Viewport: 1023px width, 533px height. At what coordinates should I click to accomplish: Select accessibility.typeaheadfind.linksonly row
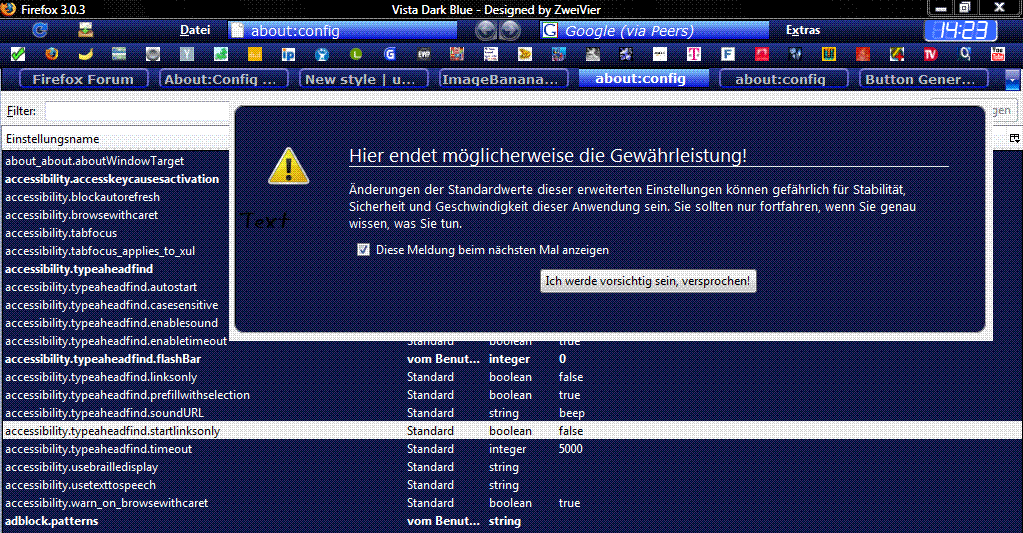point(512,377)
